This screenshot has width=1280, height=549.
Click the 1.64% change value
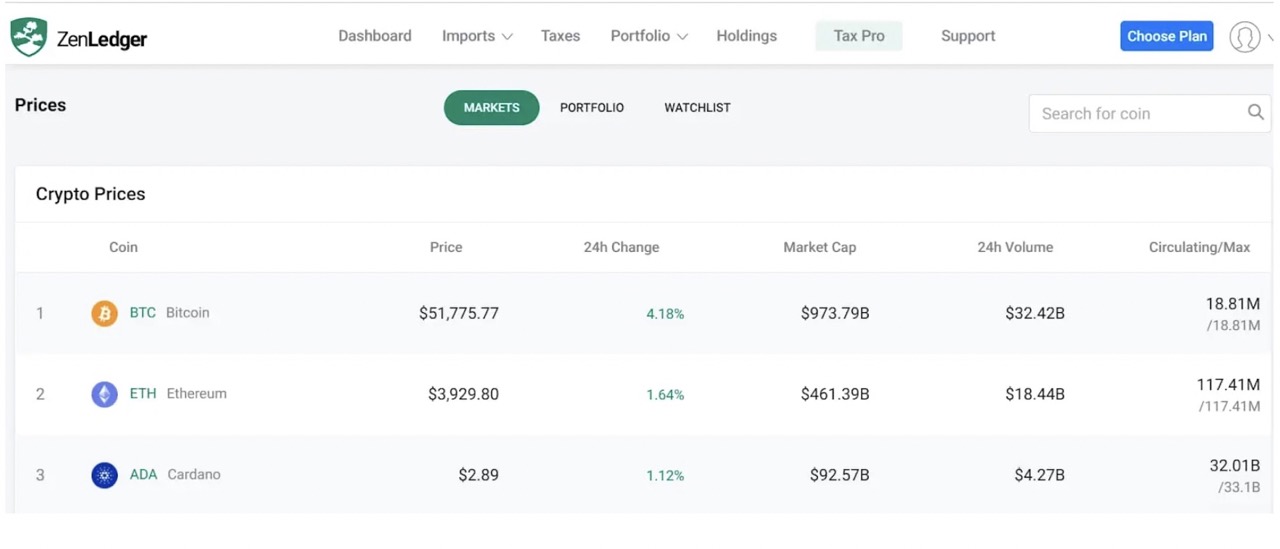click(665, 395)
